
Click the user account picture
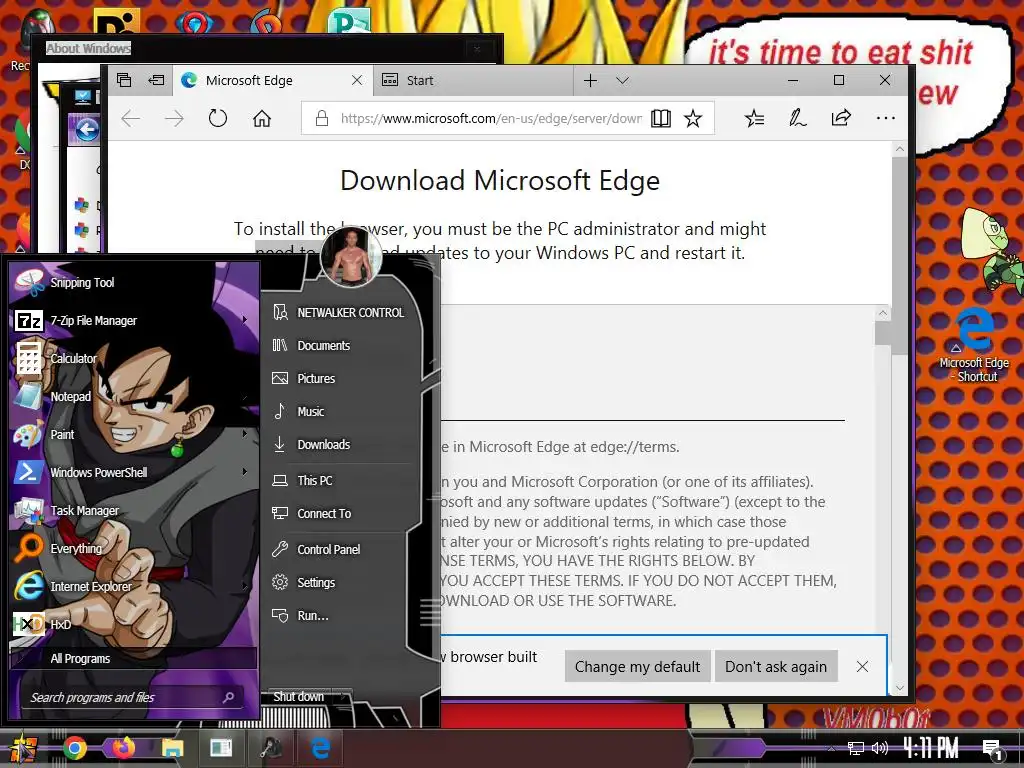351,257
